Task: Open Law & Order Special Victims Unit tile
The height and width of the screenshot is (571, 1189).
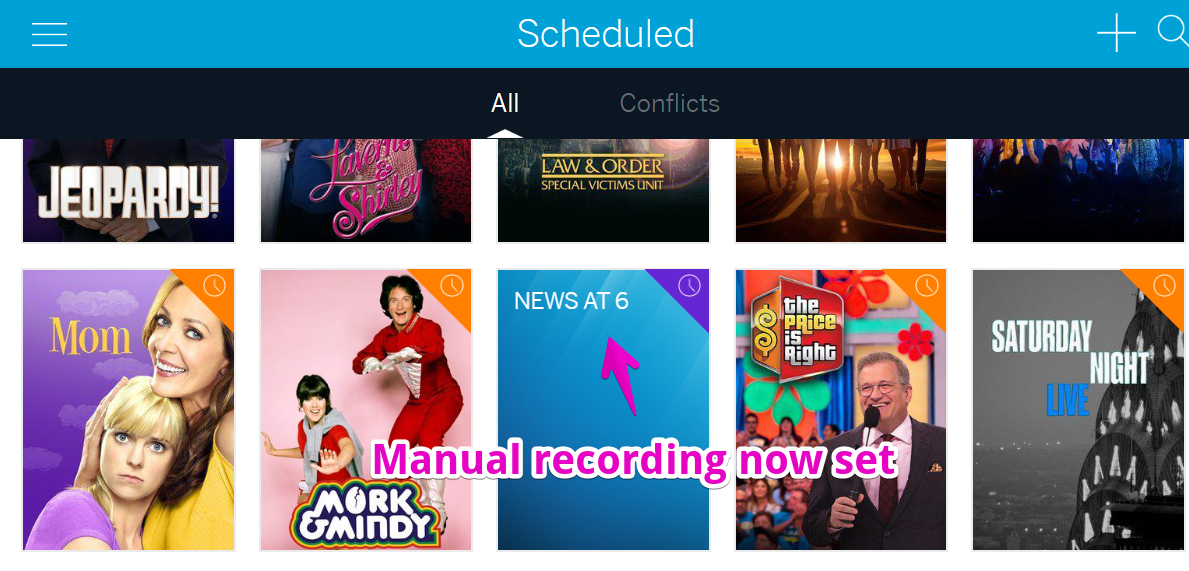Action: tap(603, 190)
